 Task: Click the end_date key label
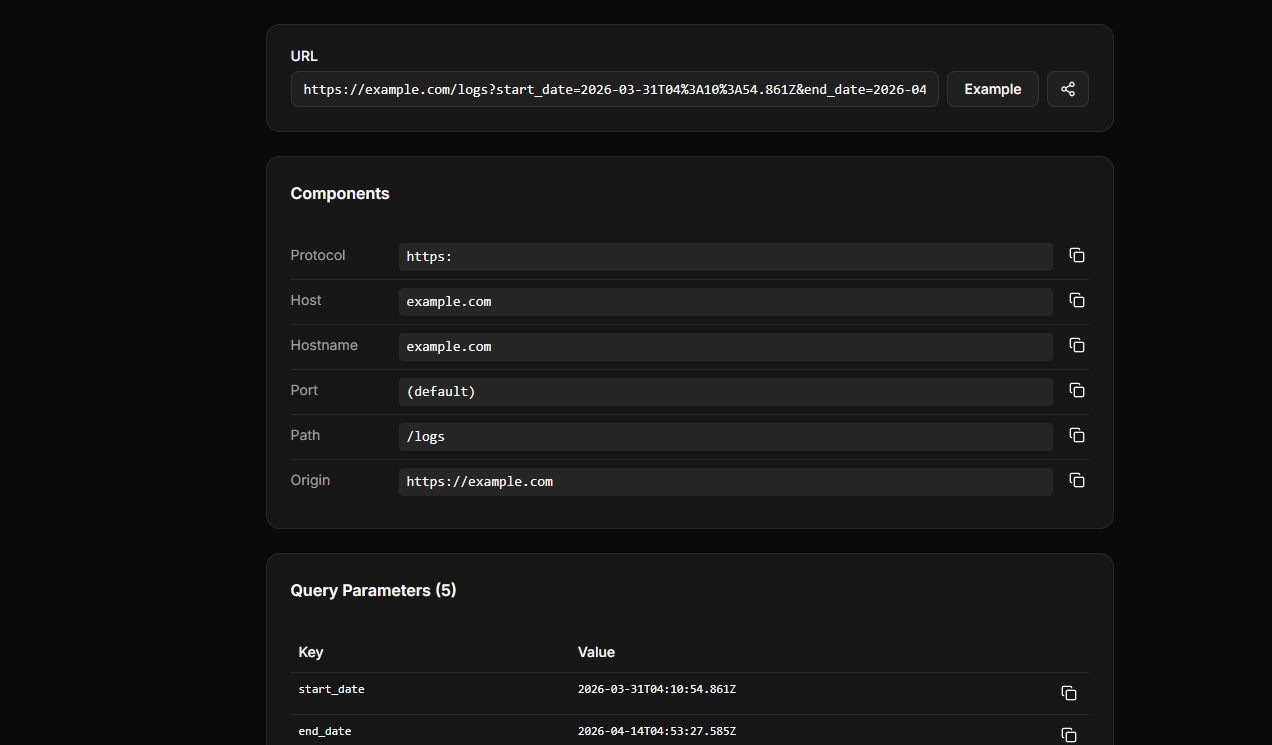click(325, 731)
